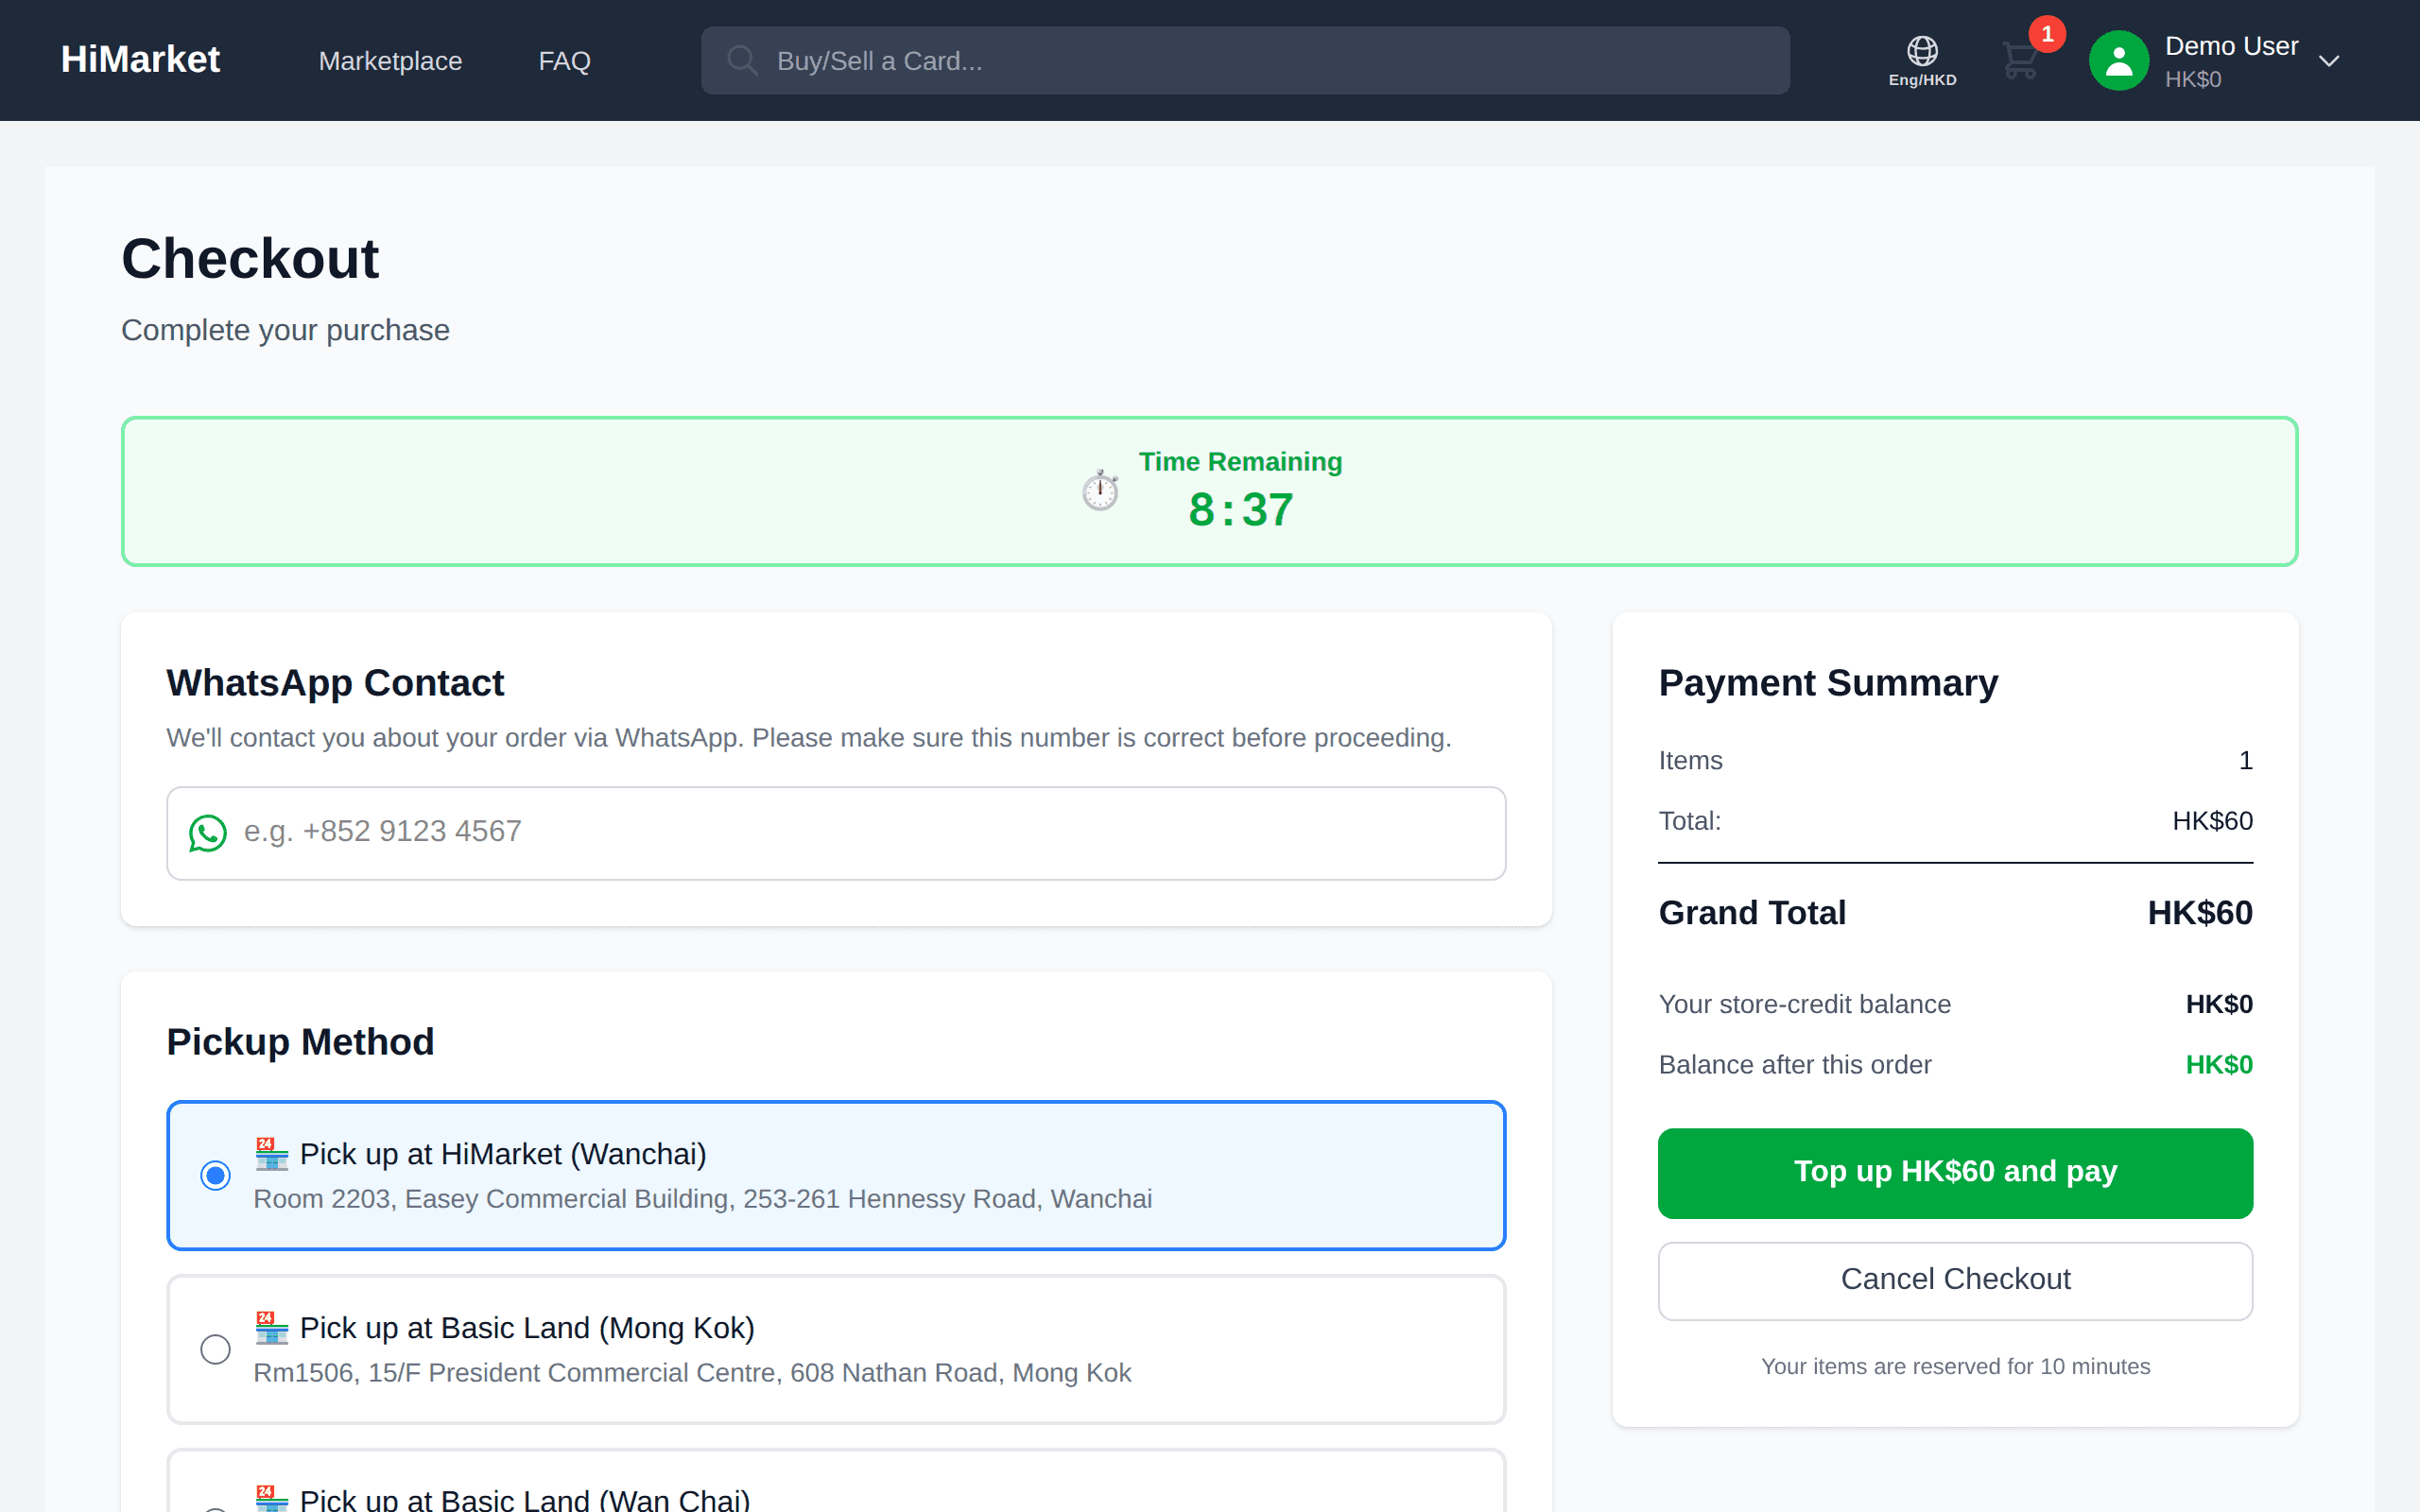Screen dimensions: 2420x1512
Task: Click the globe language/currency icon
Action: [x=1922, y=50]
